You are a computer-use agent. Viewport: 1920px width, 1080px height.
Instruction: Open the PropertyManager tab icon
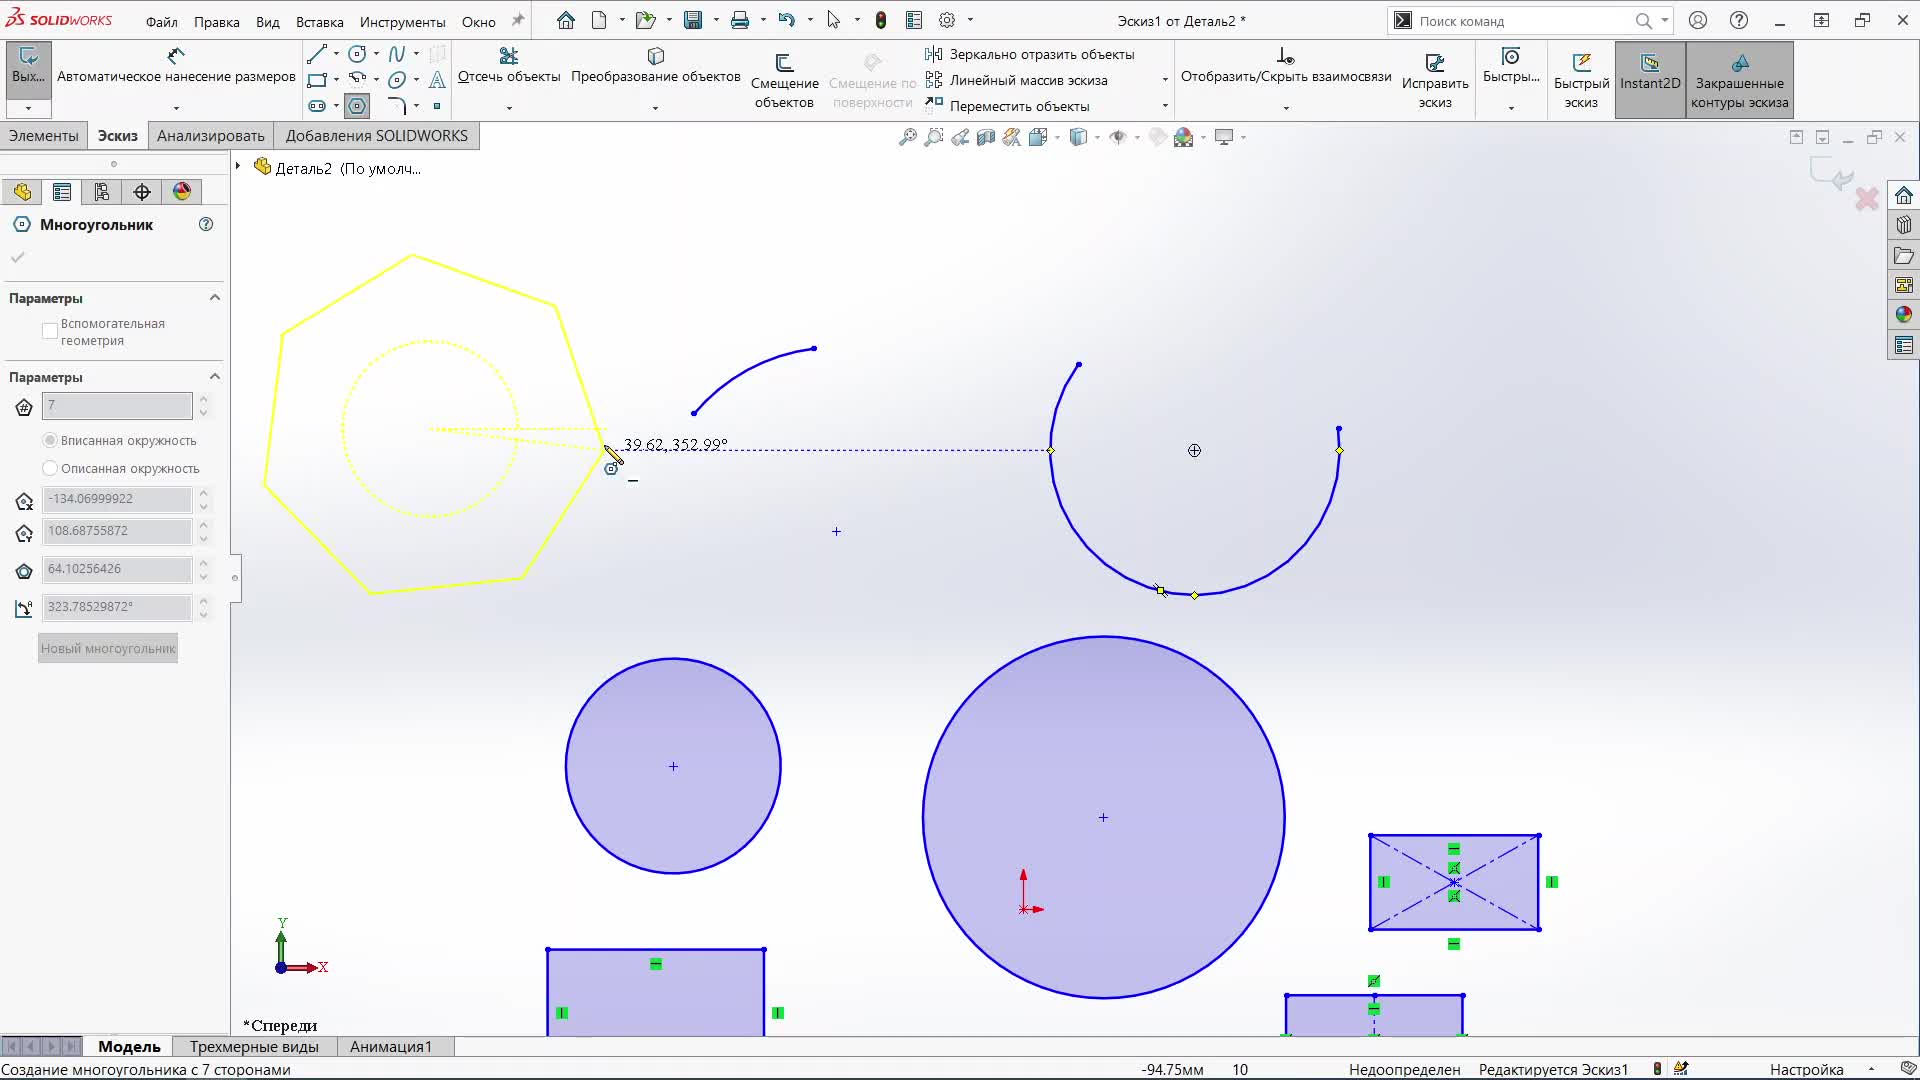tap(62, 192)
